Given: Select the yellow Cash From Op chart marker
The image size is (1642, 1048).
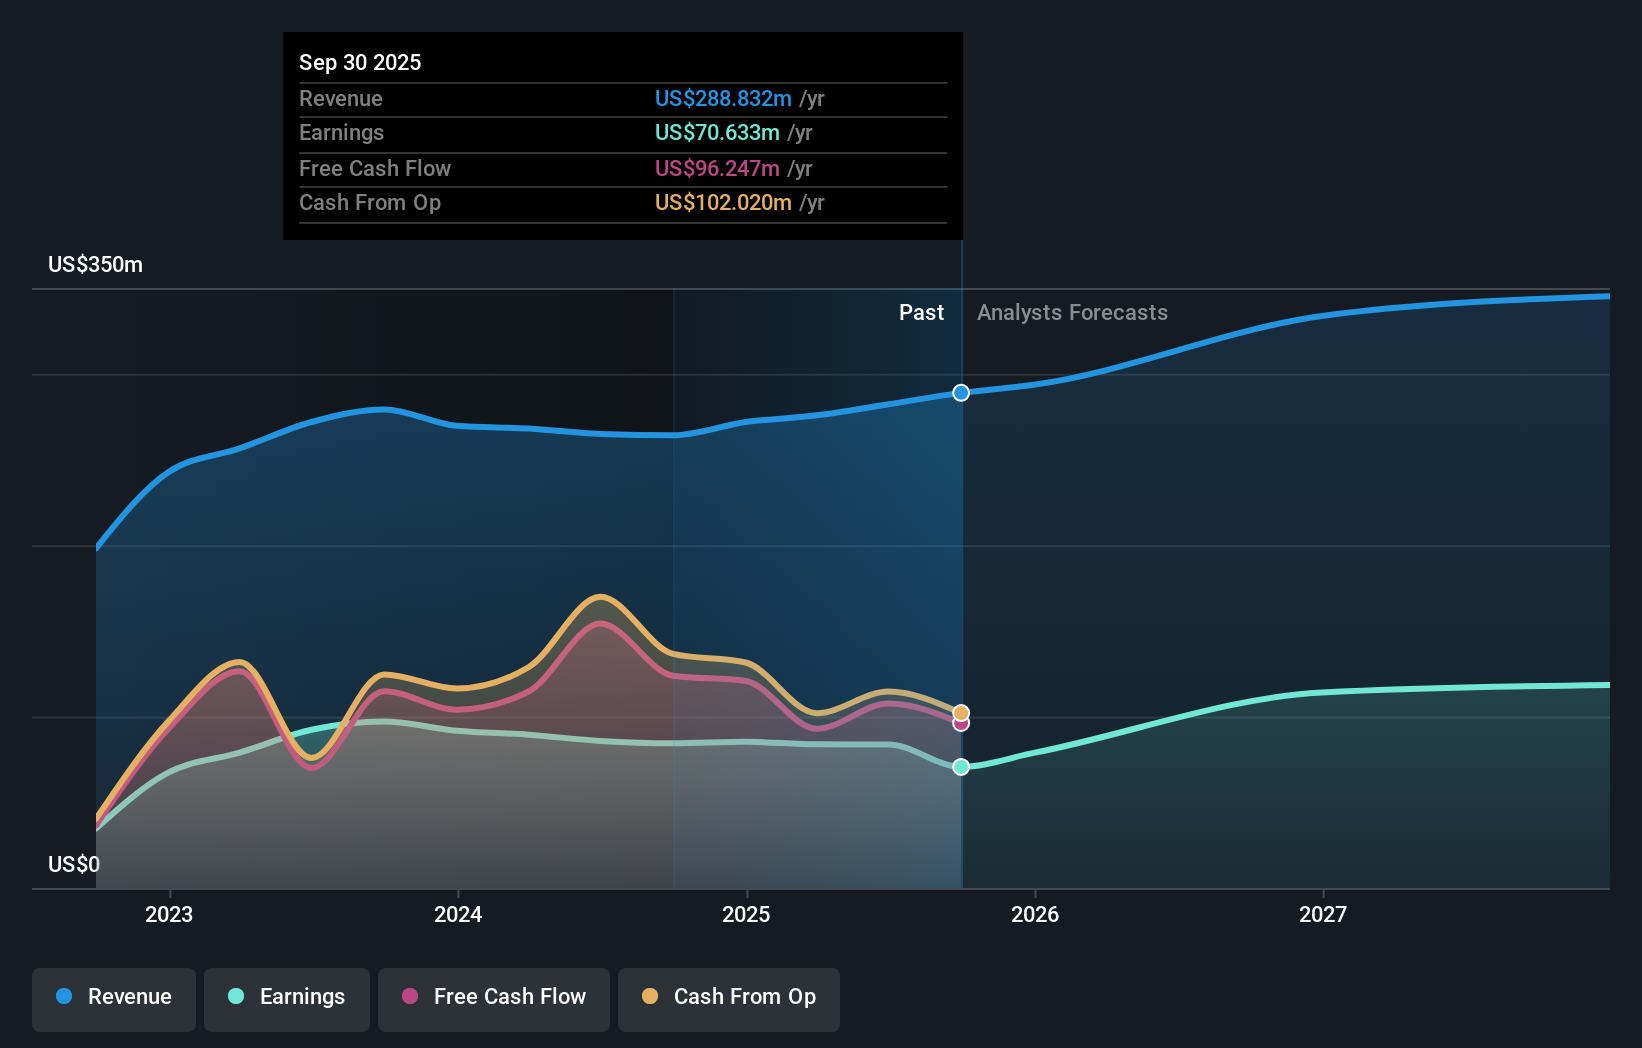Looking at the screenshot, I should pyautogui.click(x=961, y=710).
